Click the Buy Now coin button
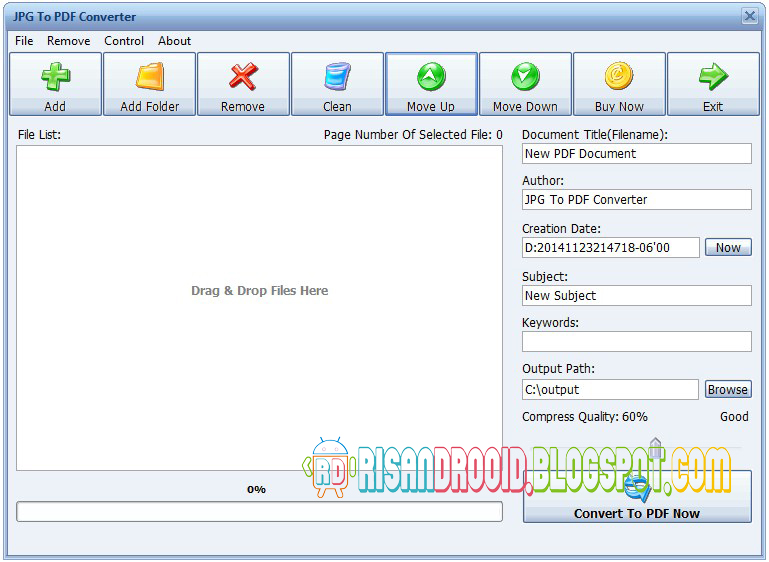 [x=619, y=84]
